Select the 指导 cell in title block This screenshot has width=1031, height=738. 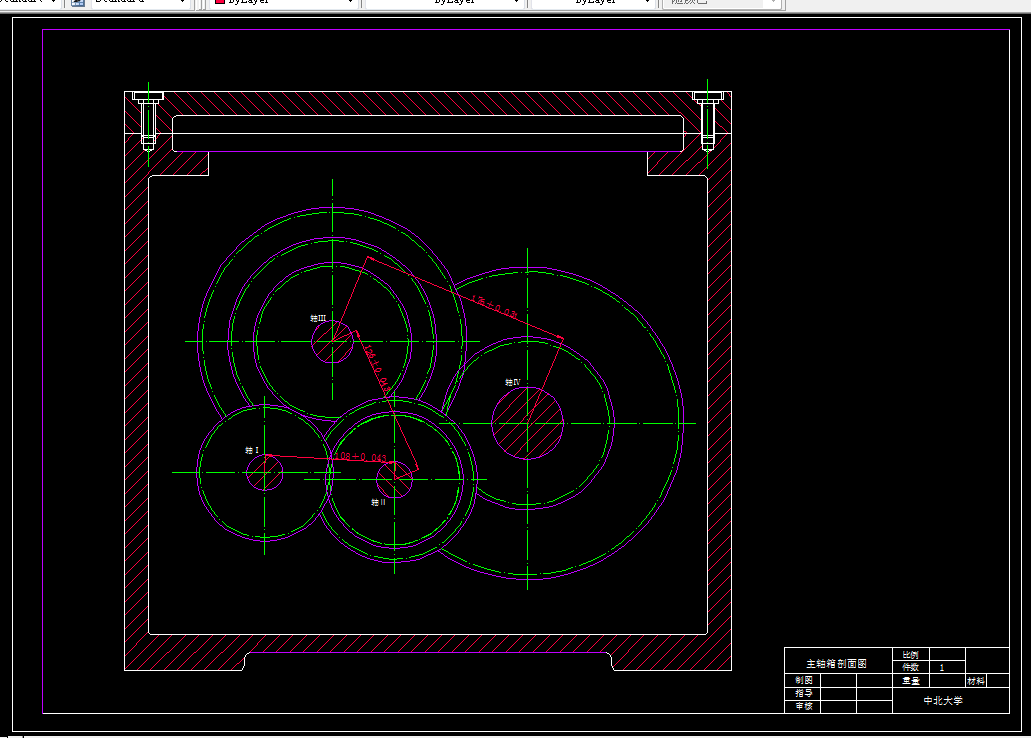[x=803, y=693]
